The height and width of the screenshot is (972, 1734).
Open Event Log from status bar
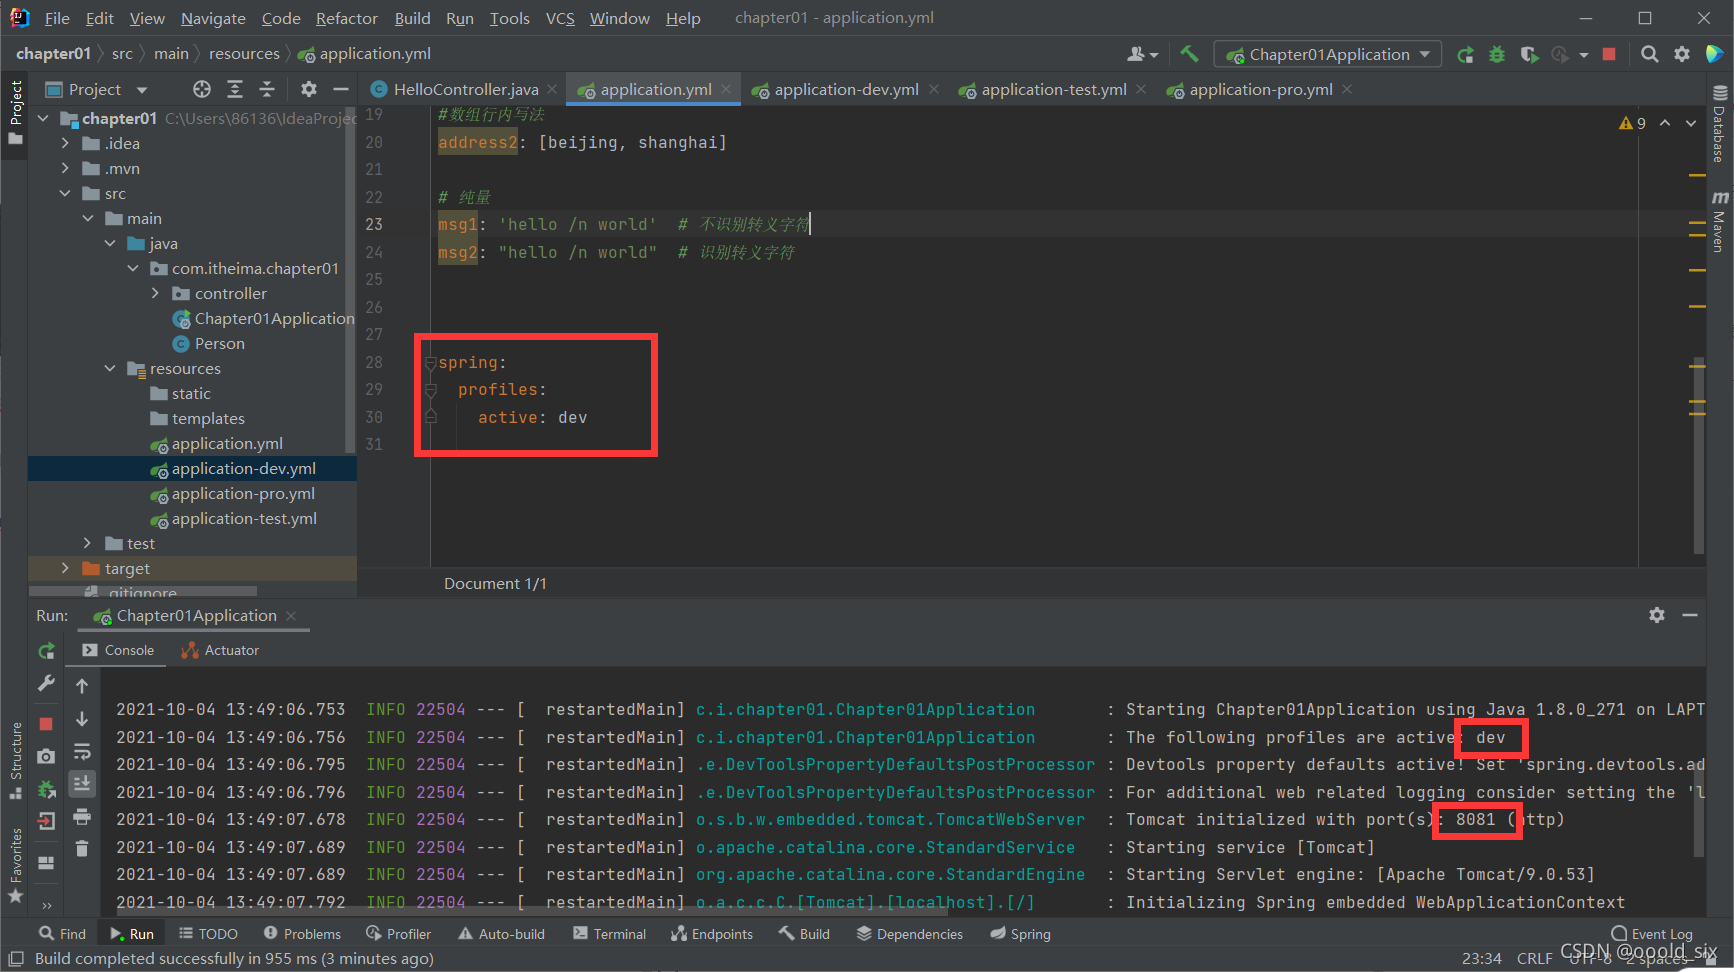pyautogui.click(x=1652, y=934)
